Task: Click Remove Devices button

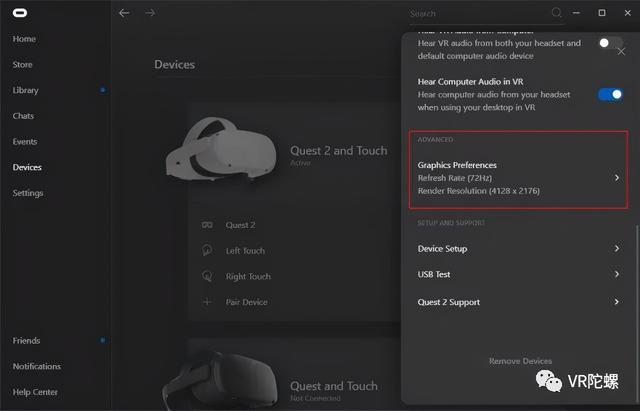Action: 520,361
